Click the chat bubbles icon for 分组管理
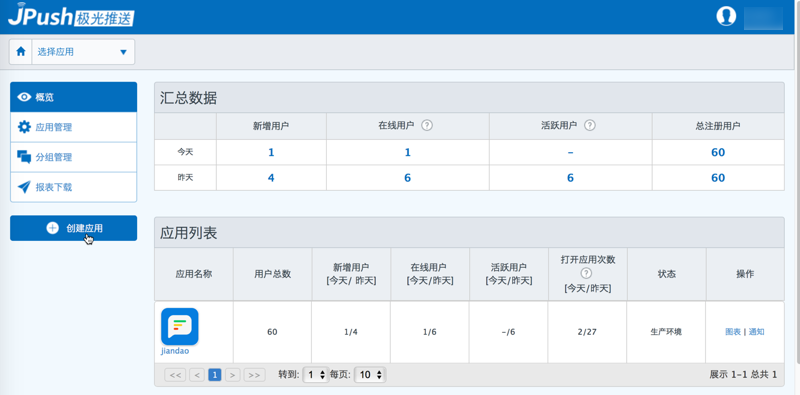This screenshot has width=800, height=395. click(x=24, y=157)
